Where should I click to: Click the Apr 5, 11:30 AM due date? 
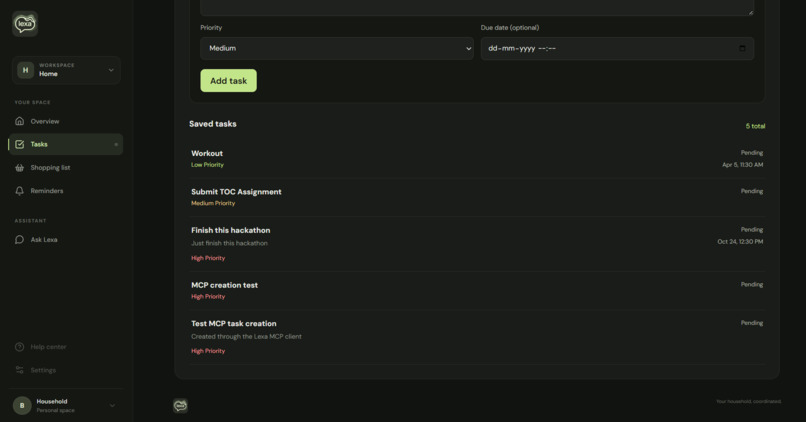pyautogui.click(x=742, y=165)
